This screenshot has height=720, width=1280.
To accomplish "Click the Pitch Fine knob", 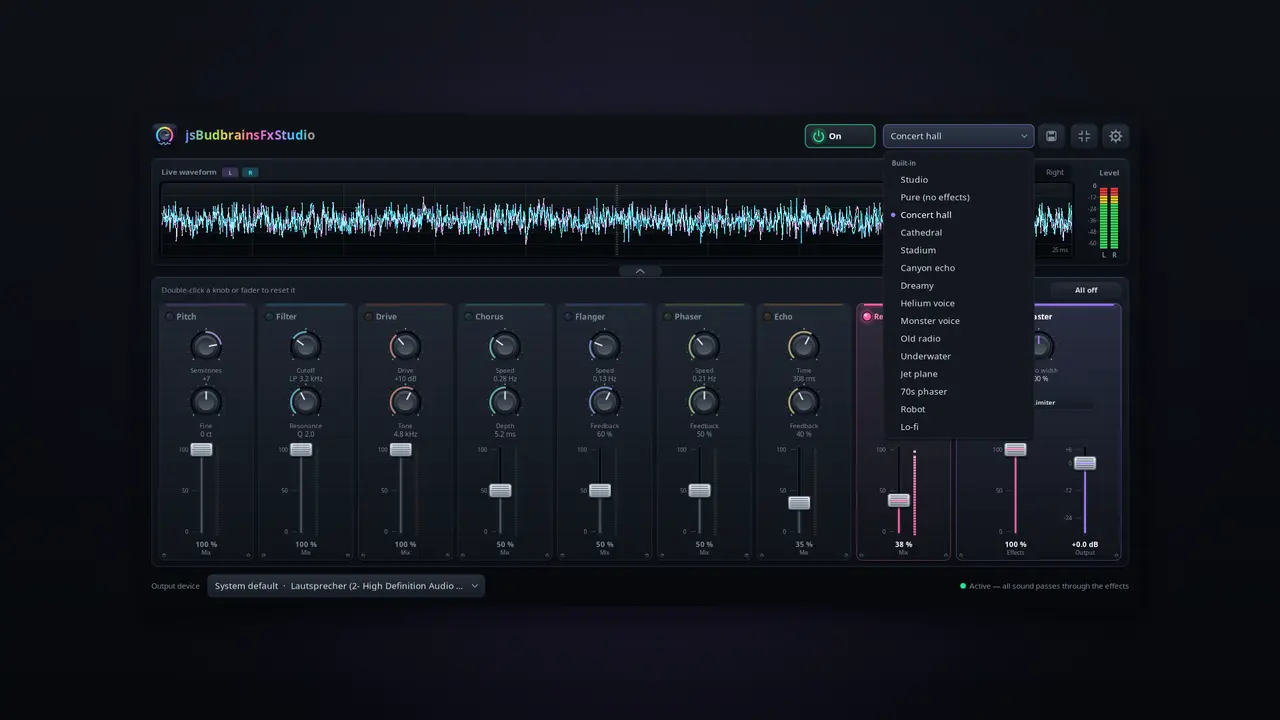I will (206, 402).
